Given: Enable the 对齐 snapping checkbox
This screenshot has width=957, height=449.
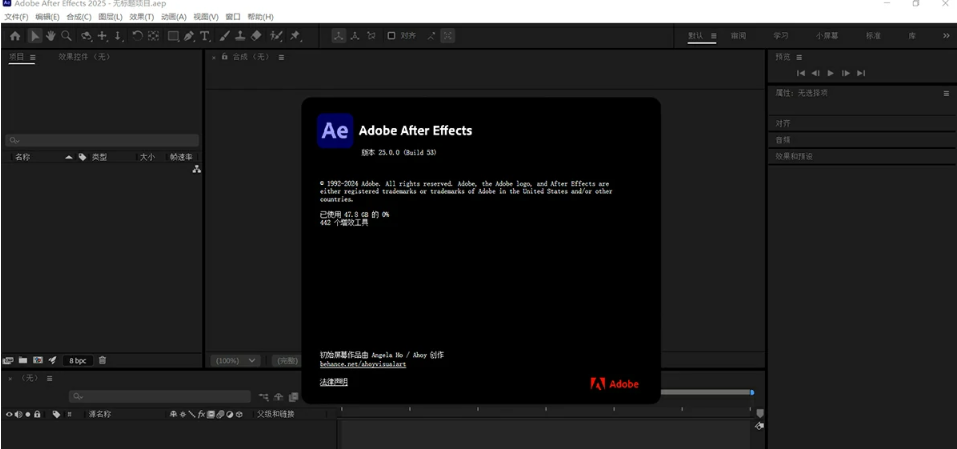Looking at the screenshot, I should click(x=391, y=36).
